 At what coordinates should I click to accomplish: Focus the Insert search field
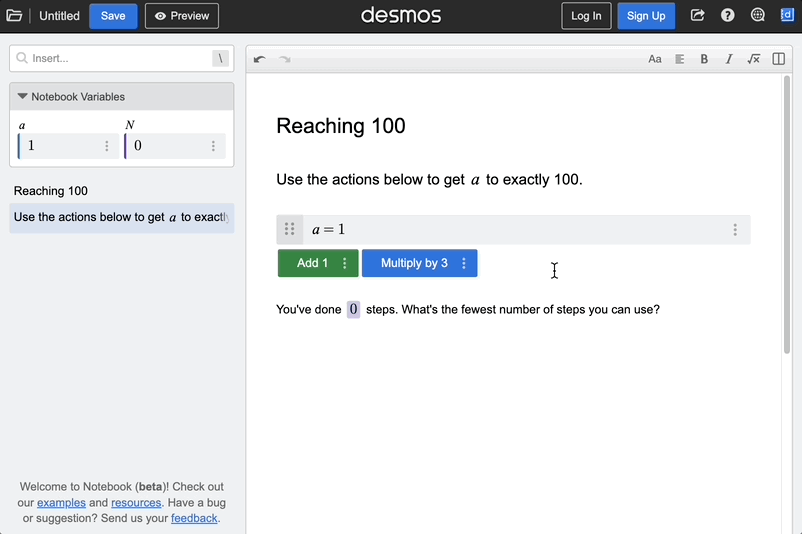pos(122,58)
